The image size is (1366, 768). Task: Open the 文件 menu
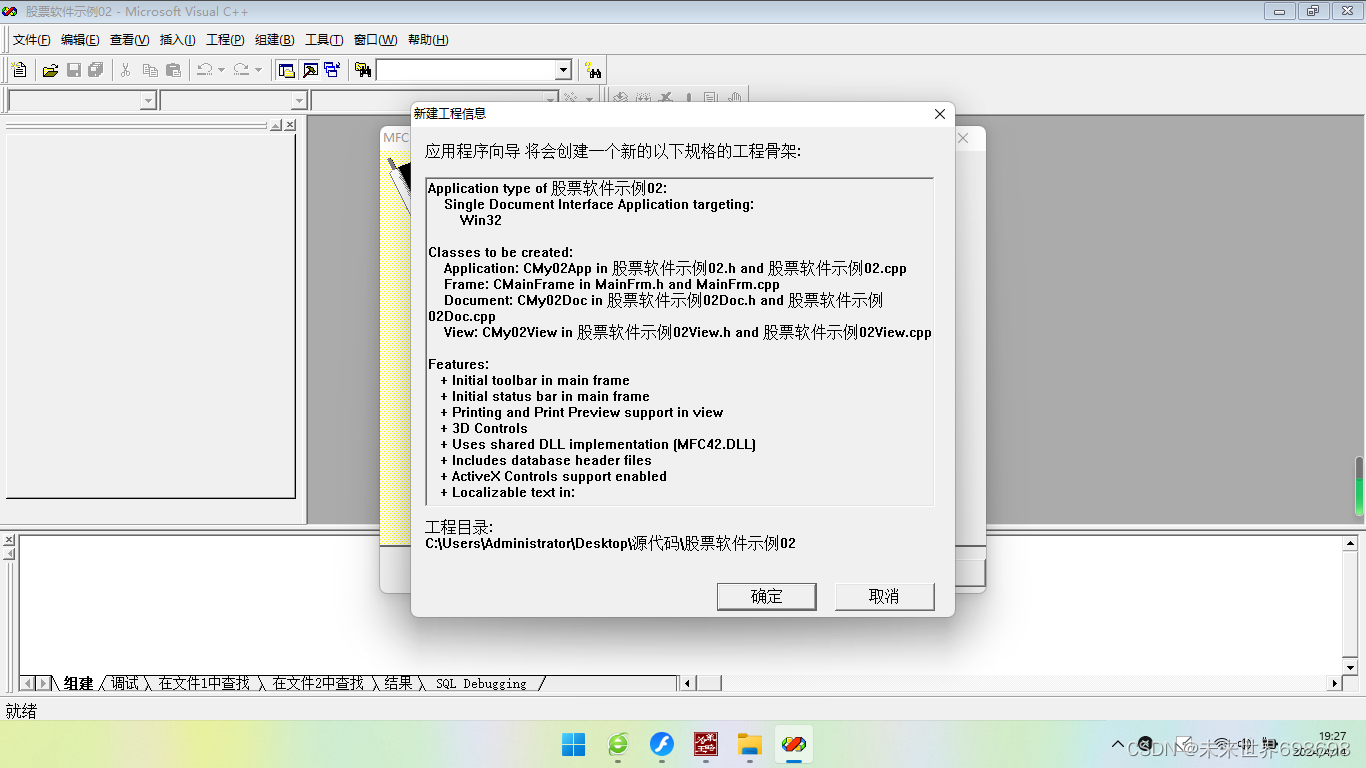pos(32,40)
